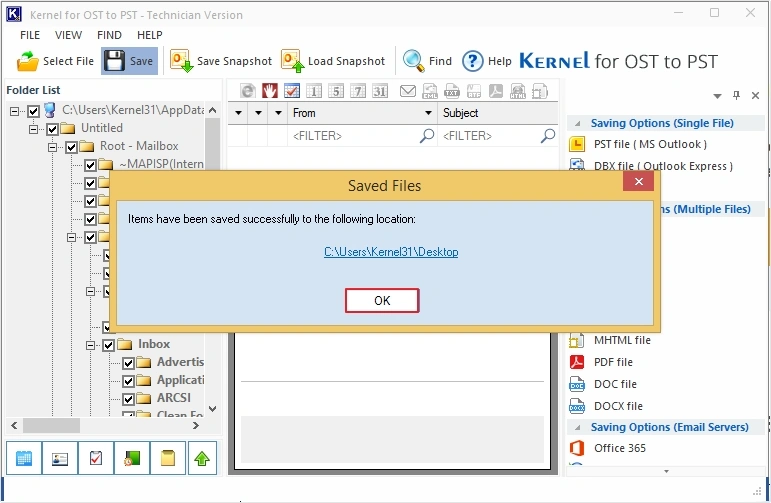Choose Office 365 saving option

click(608, 448)
